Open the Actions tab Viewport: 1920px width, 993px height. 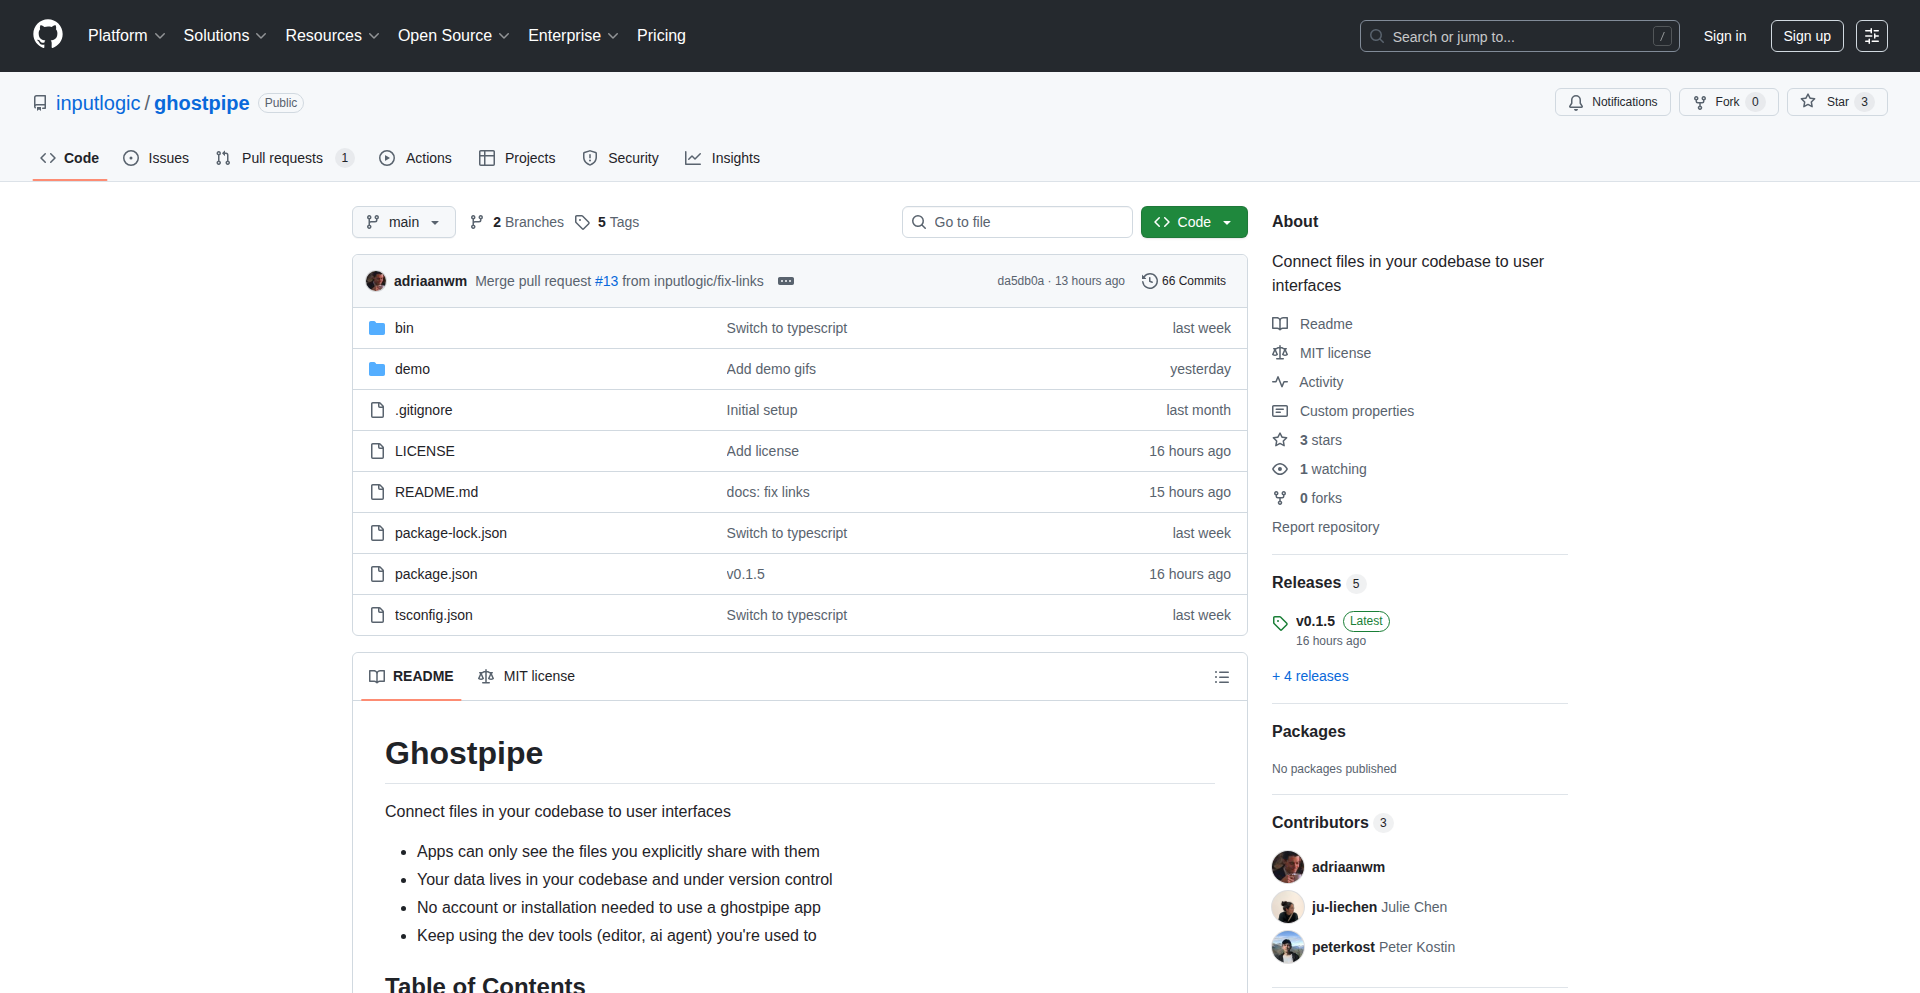tap(416, 158)
